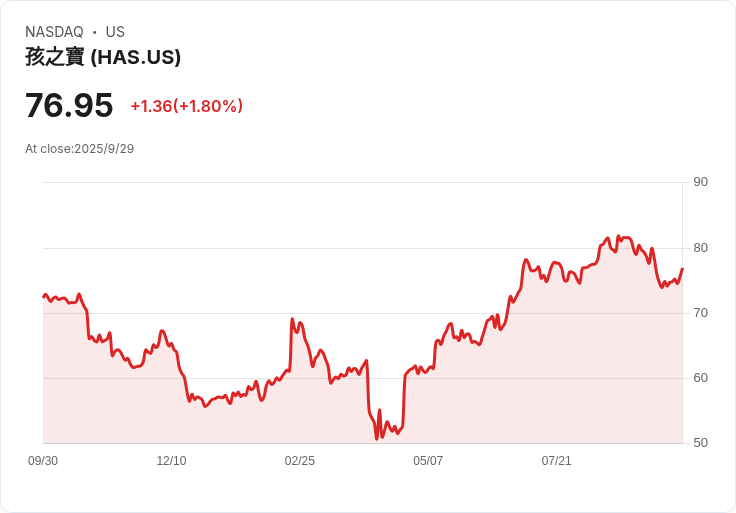The width and height of the screenshot is (736, 513).
Task: Click the 12/10 date axis label
Action: point(171,461)
